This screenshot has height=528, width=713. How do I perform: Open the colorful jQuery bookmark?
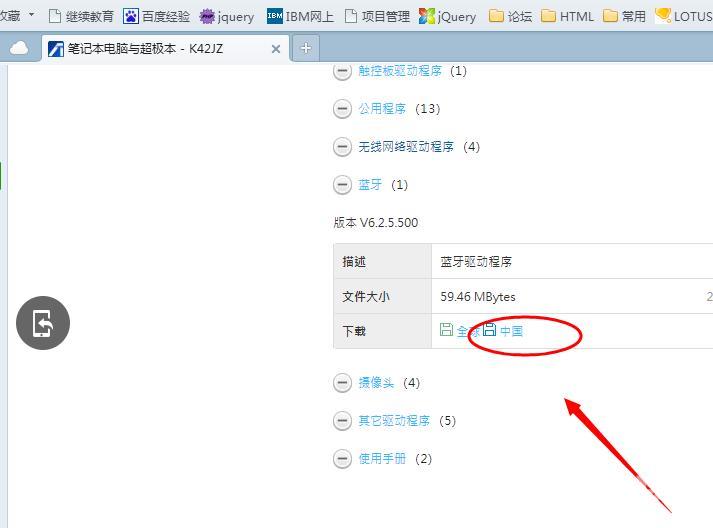[x=447, y=16]
